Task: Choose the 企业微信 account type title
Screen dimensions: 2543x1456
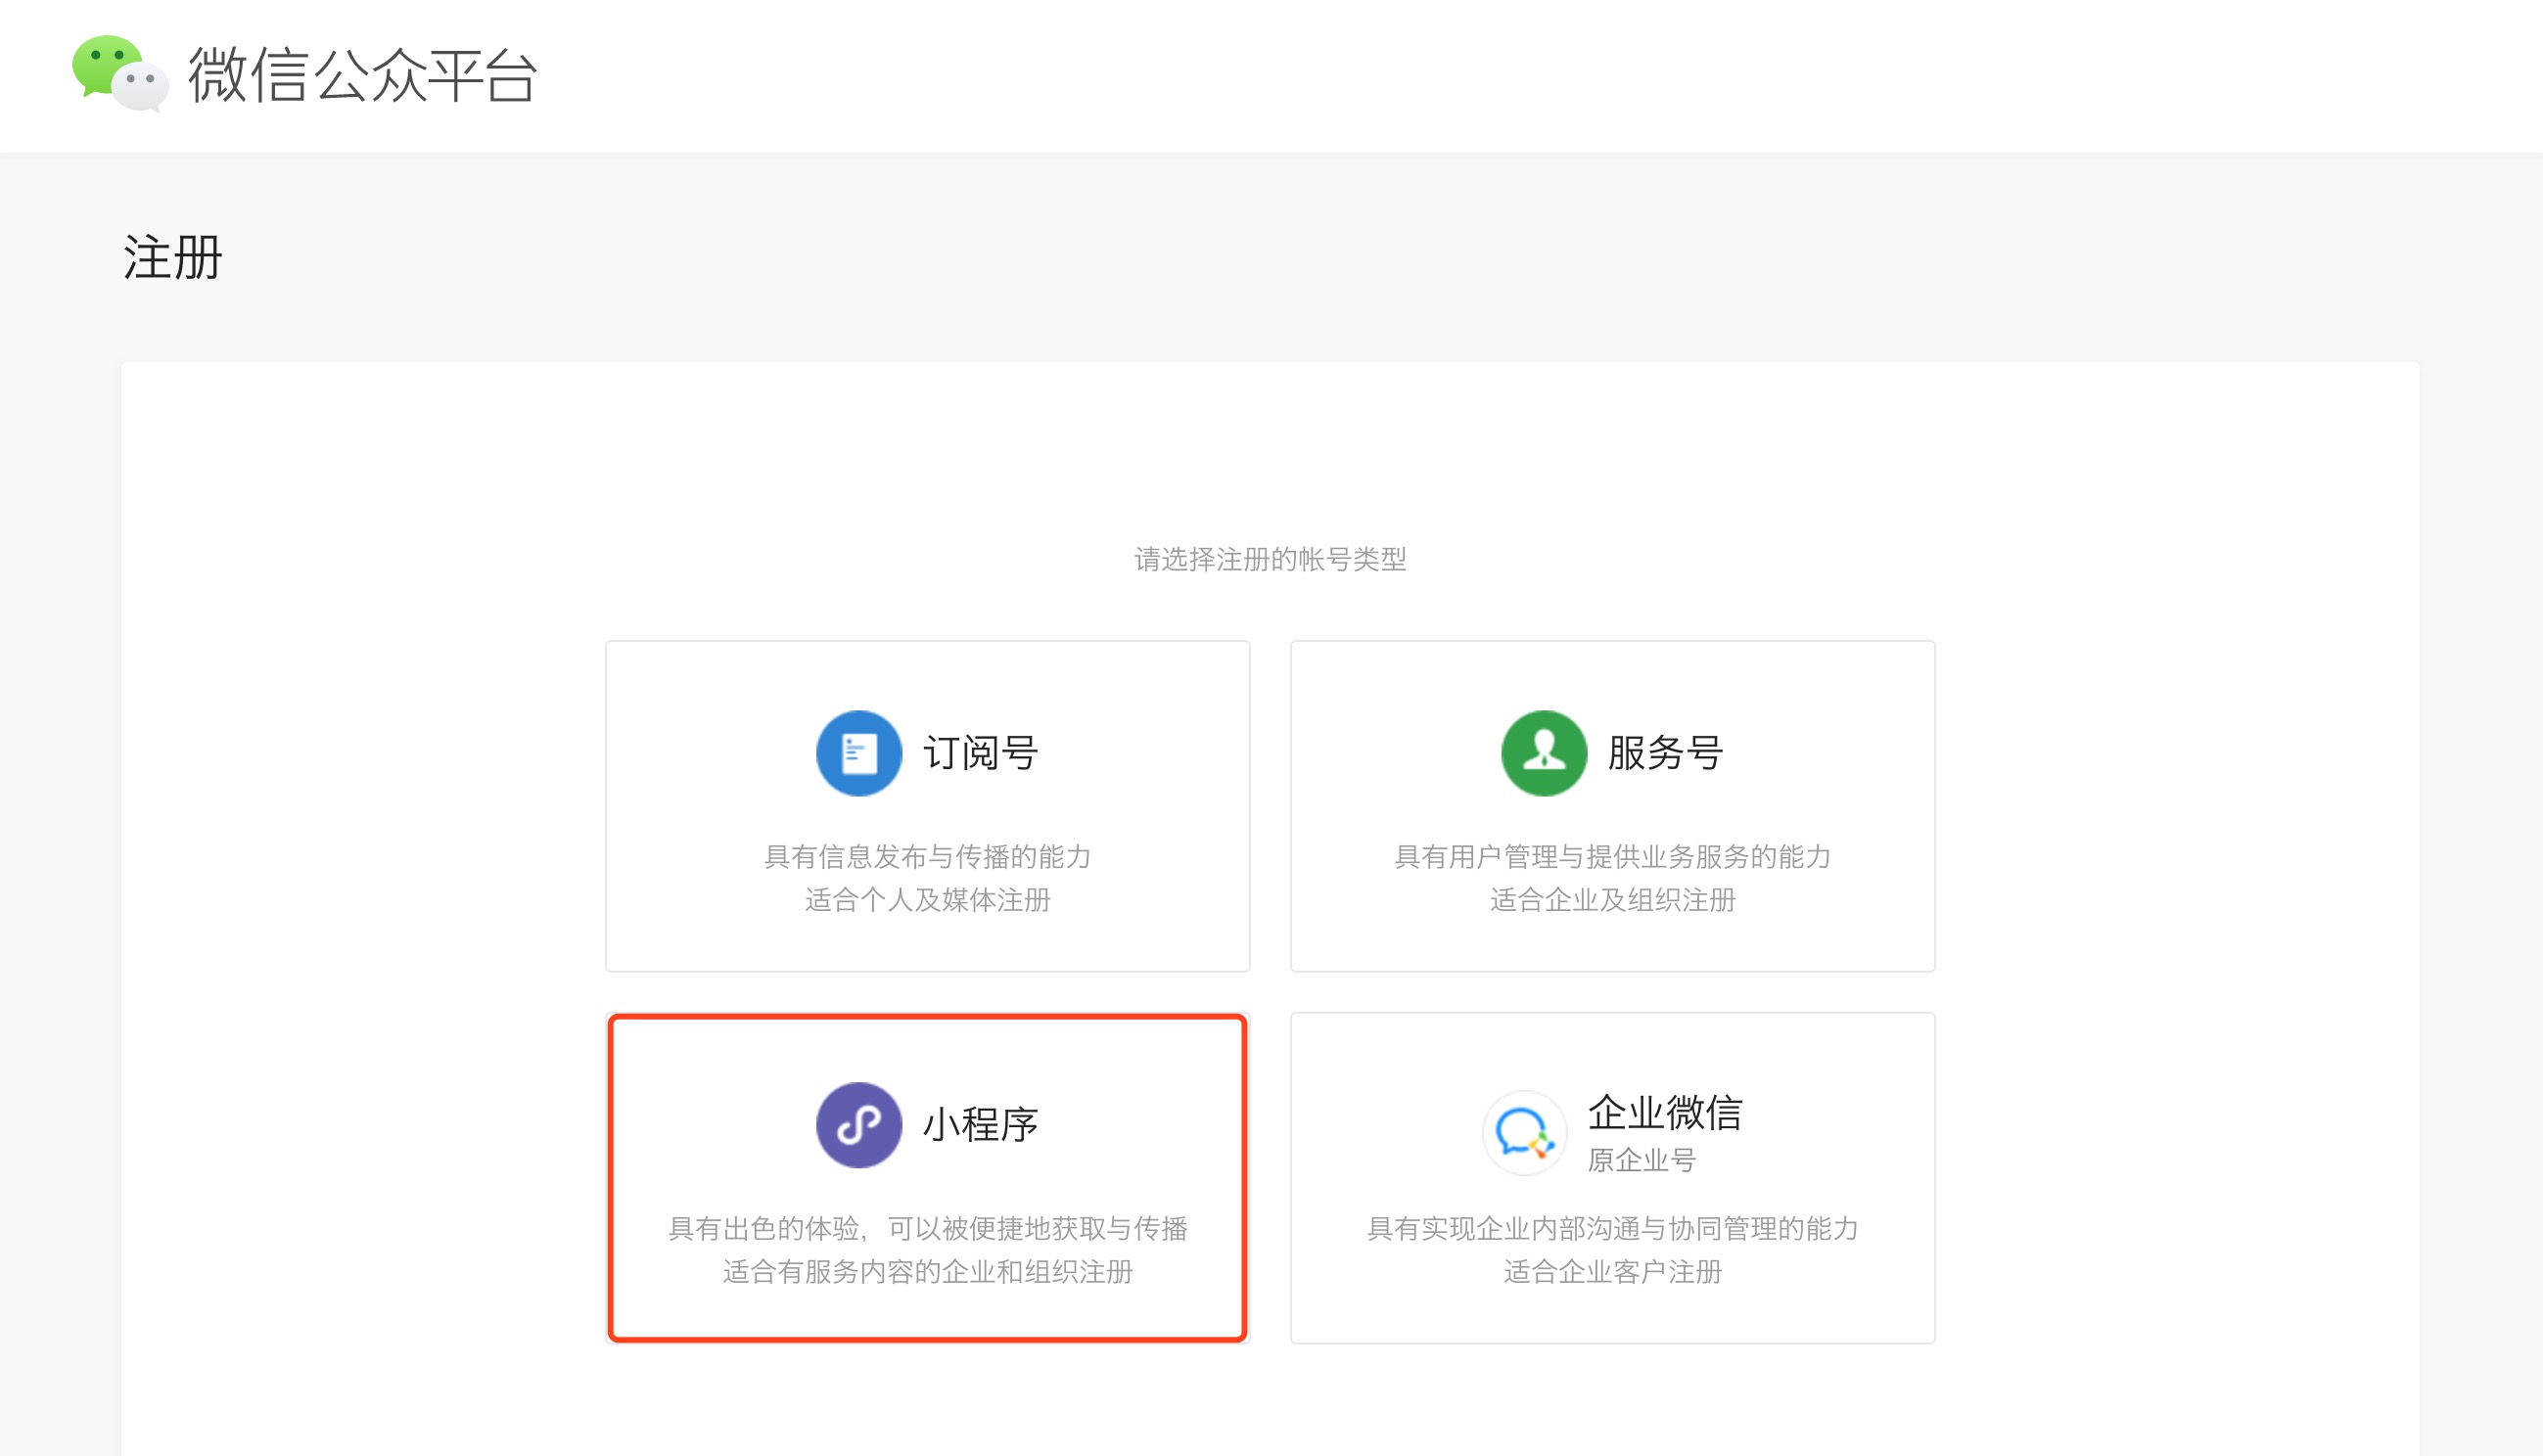Action: pos(1666,1113)
